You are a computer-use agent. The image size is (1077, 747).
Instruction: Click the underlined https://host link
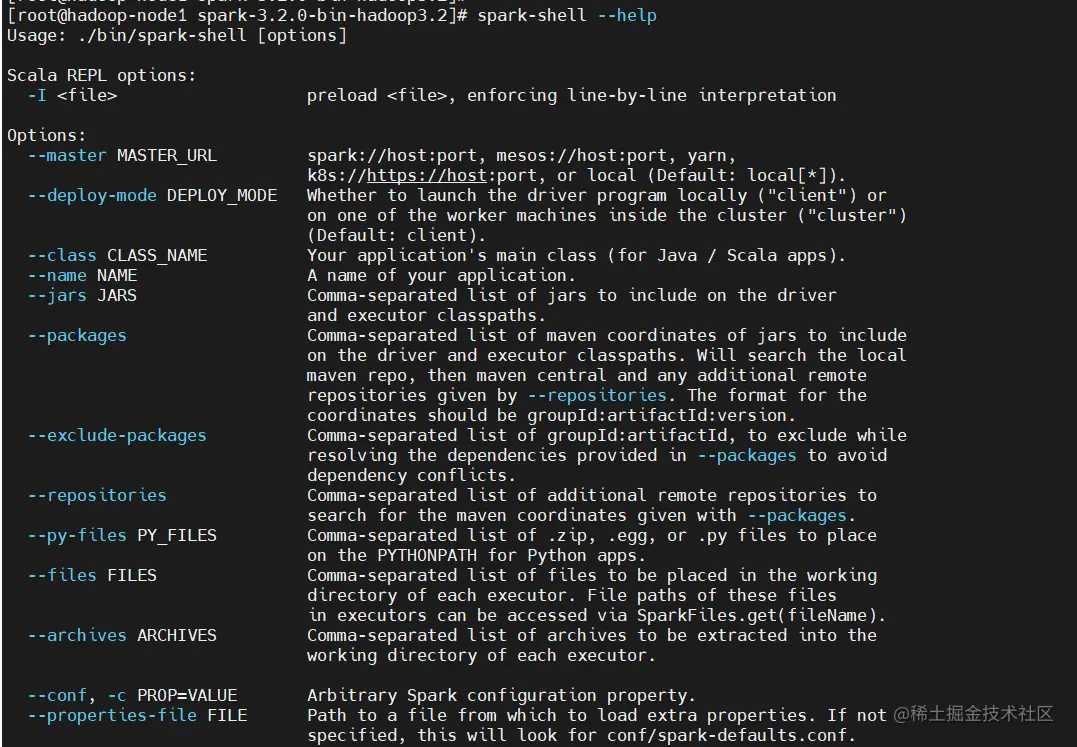click(x=427, y=176)
